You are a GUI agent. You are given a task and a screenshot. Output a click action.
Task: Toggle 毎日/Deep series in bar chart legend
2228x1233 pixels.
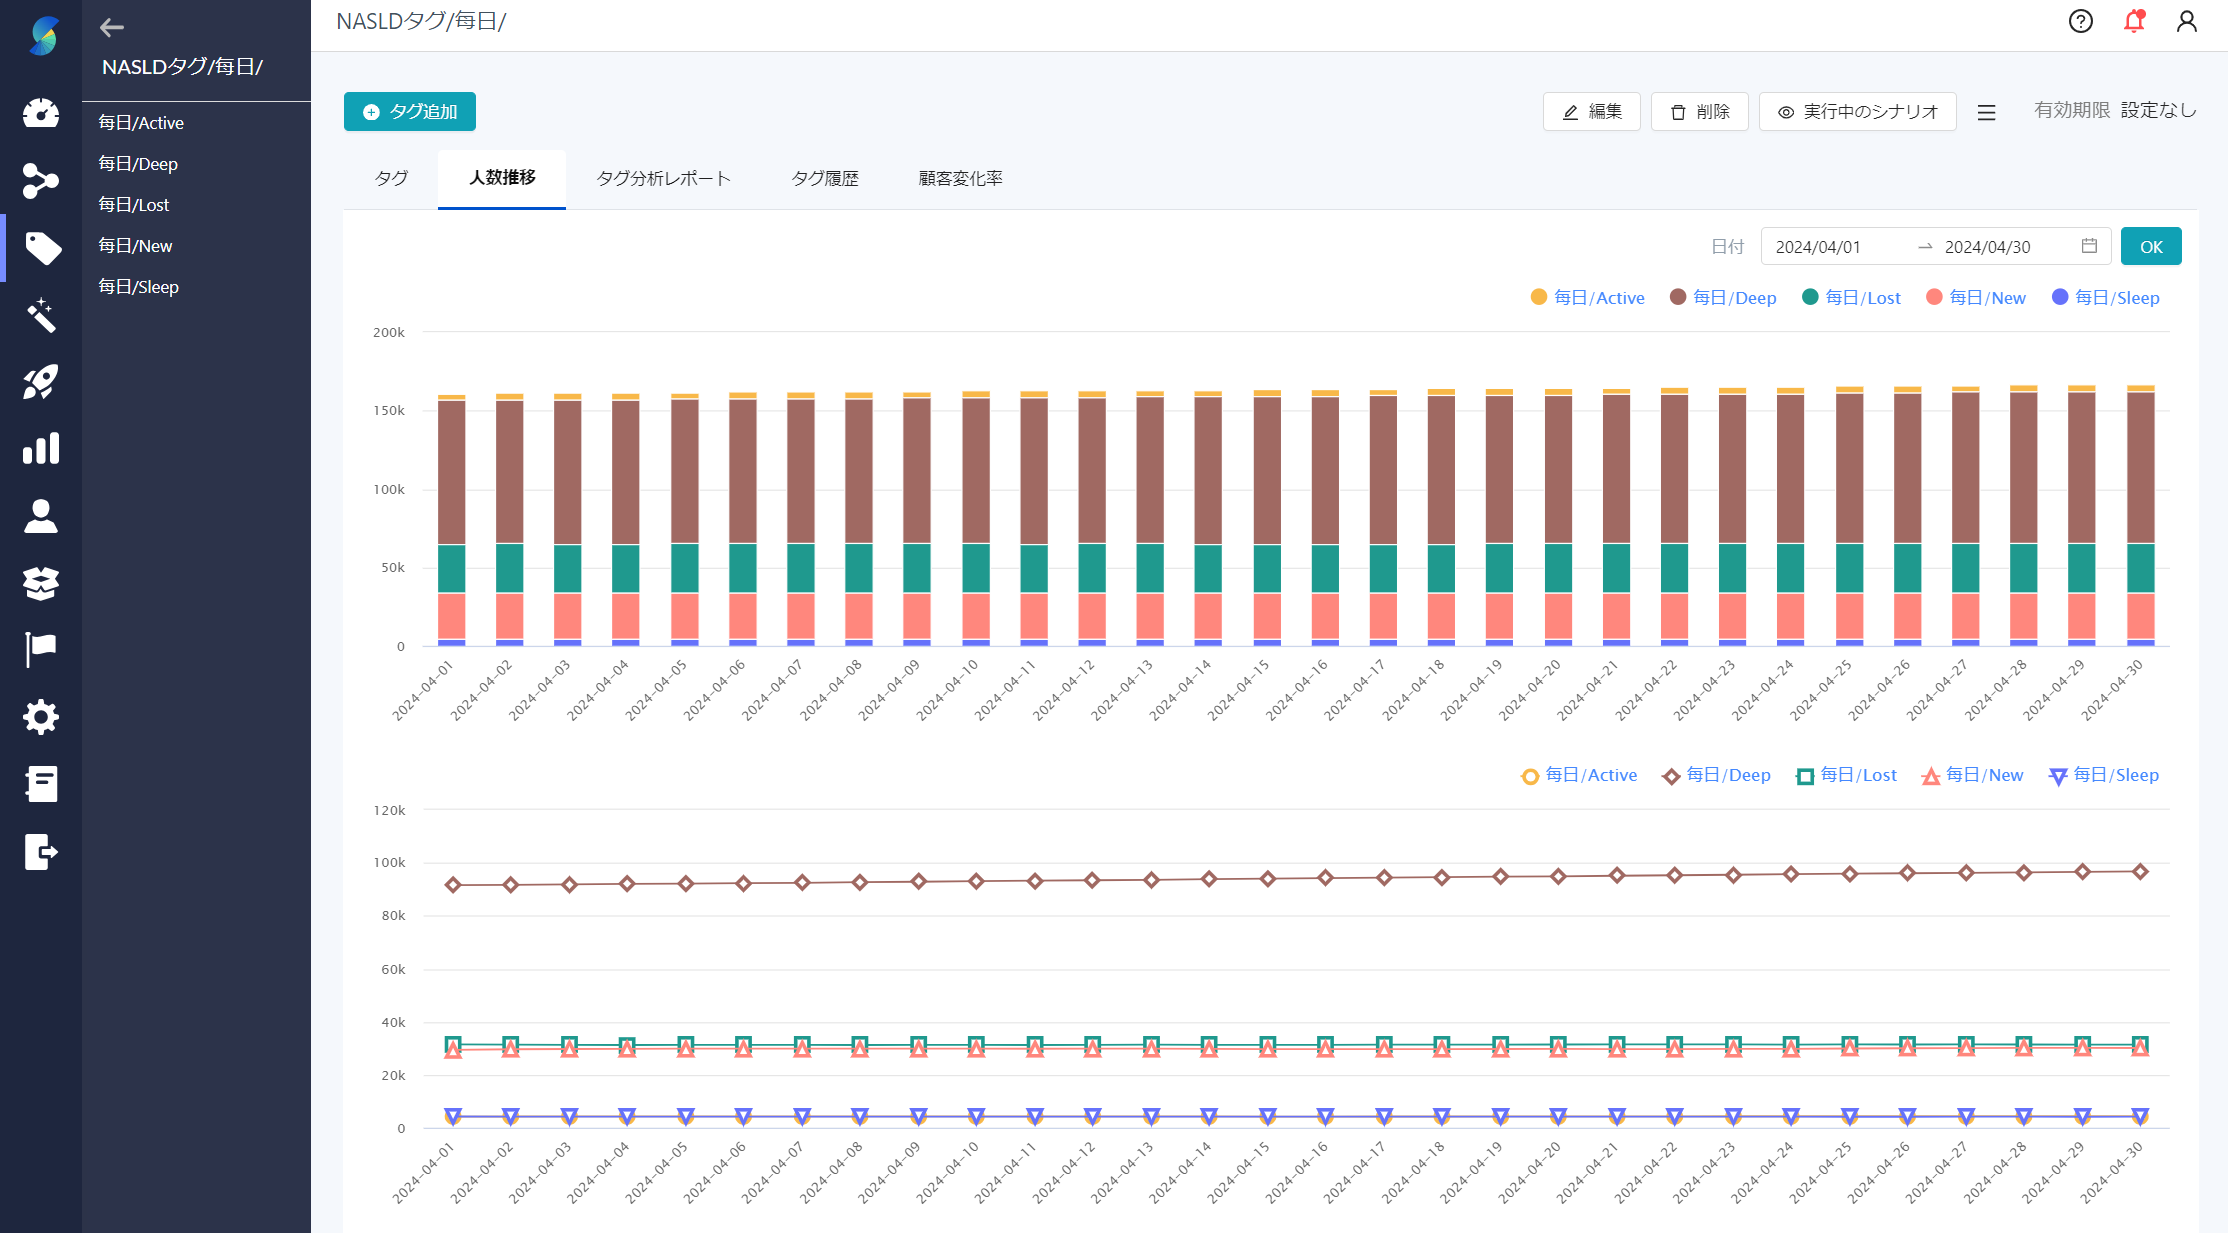coord(1723,298)
